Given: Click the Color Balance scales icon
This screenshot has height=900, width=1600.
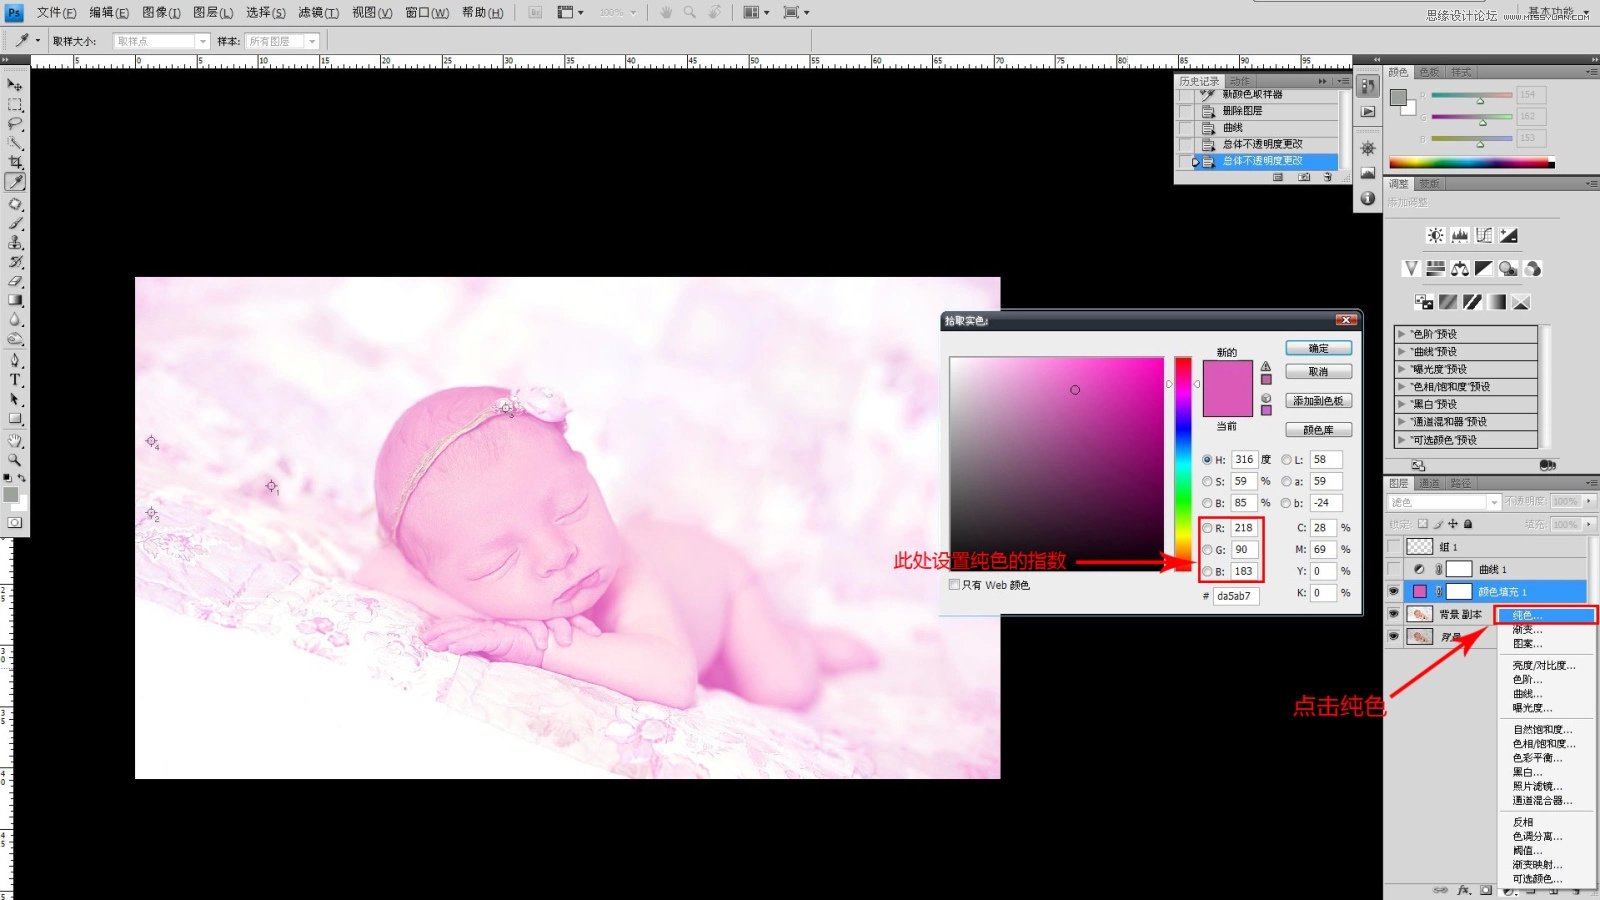Looking at the screenshot, I should (1460, 269).
